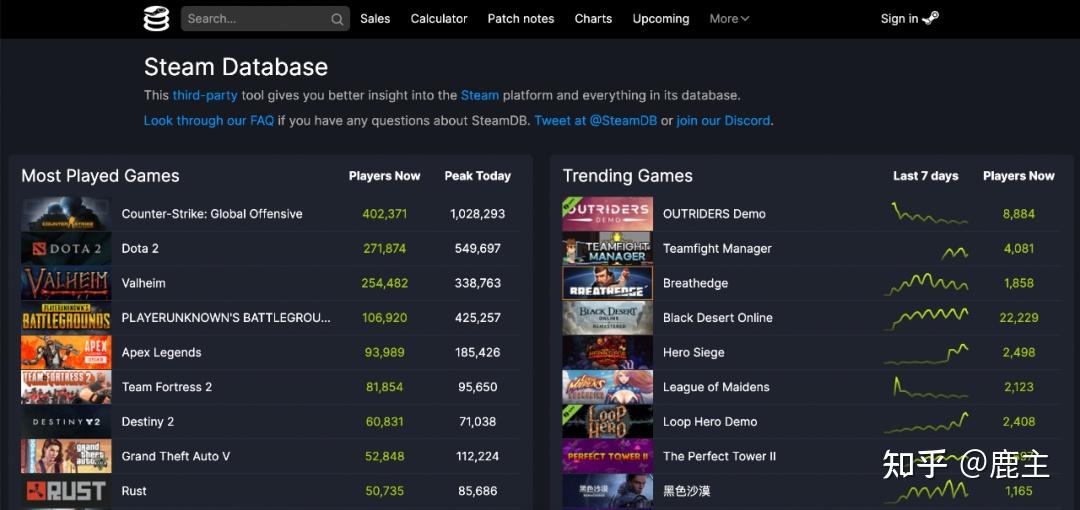Click the Counter-Strike thumbnail image

[66, 214]
